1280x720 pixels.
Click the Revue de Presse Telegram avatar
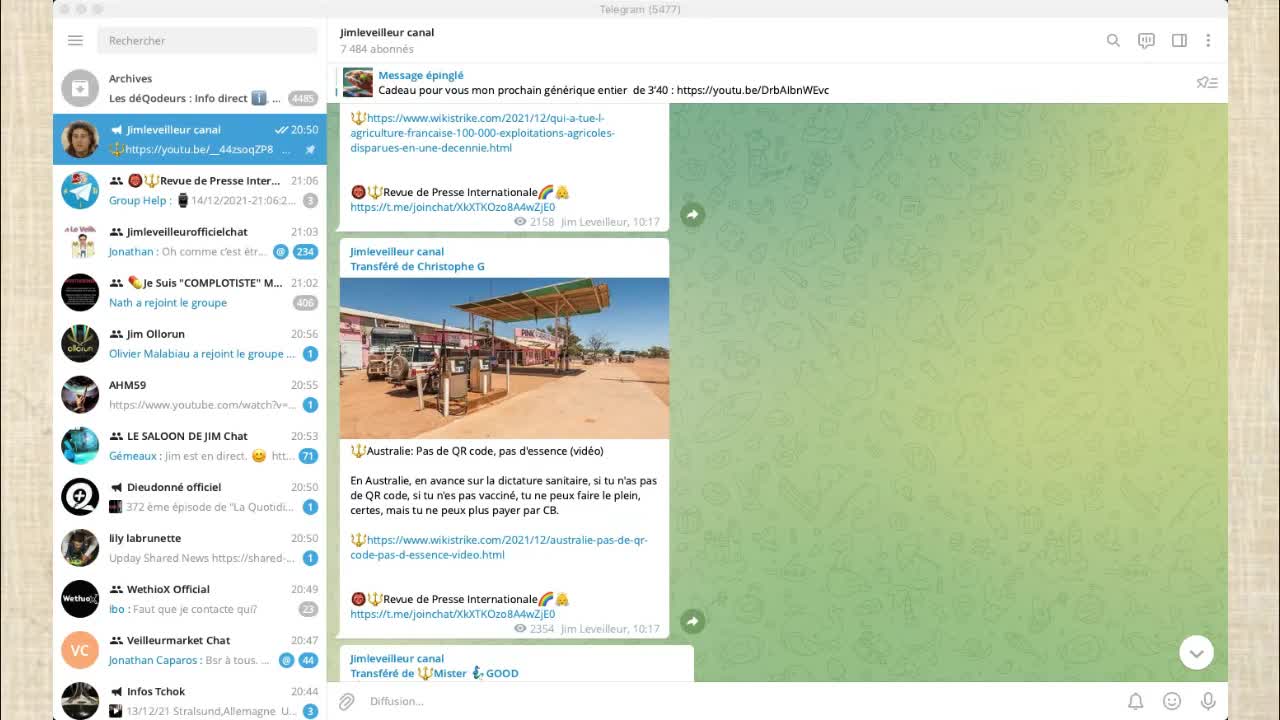click(80, 190)
